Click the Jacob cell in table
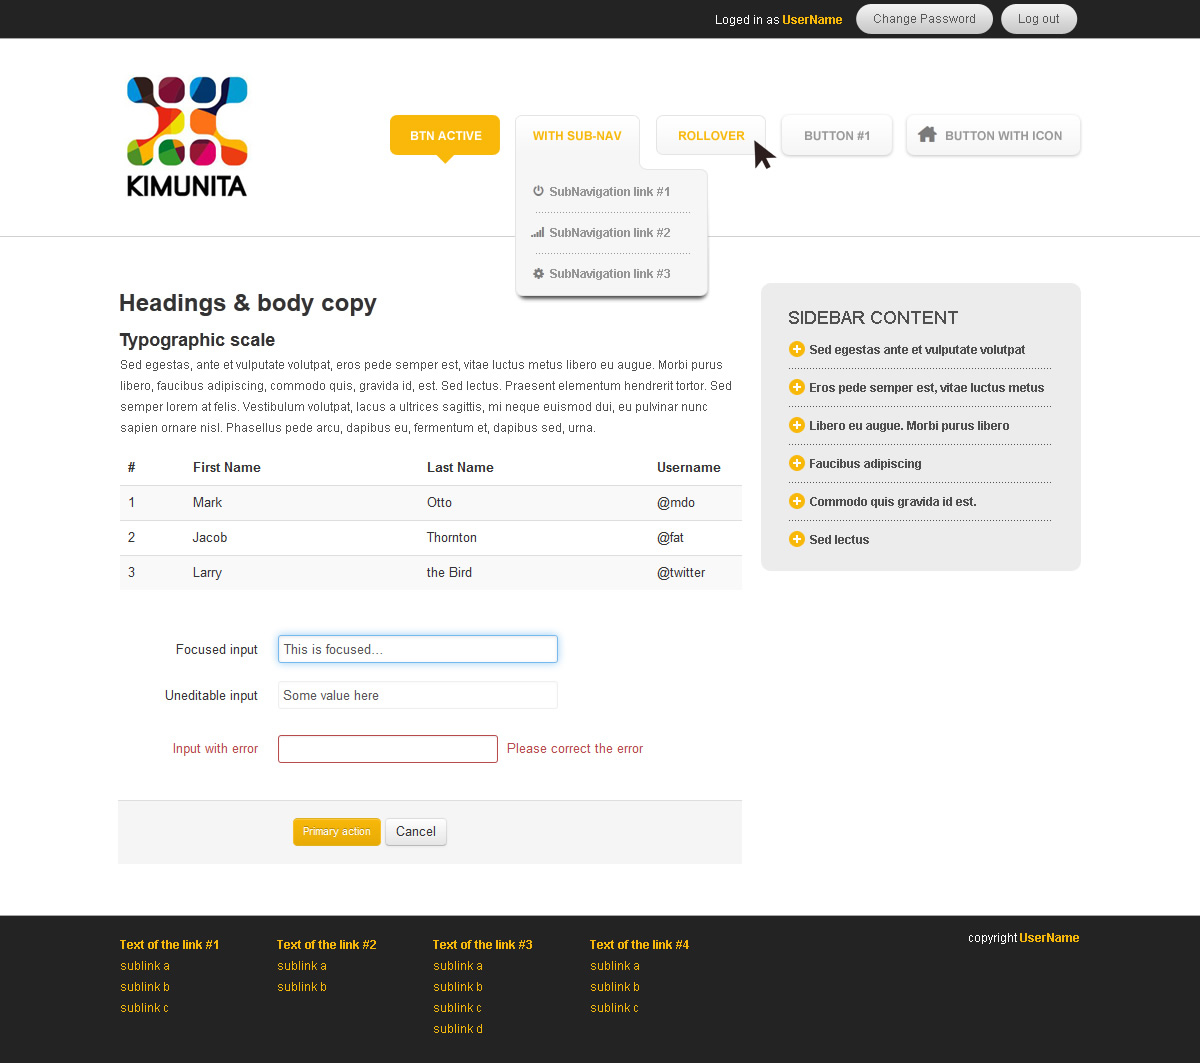 210,537
